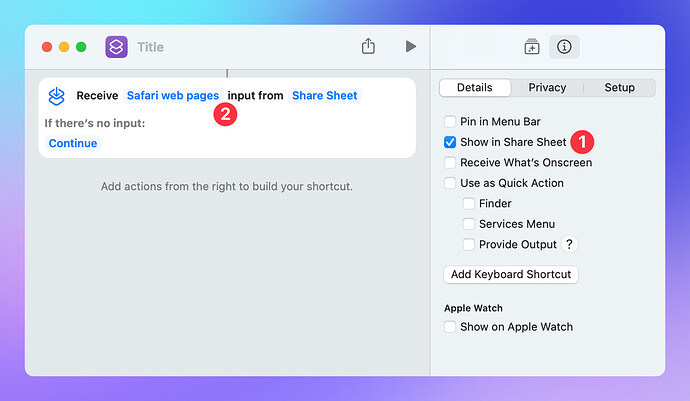The height and width of the screenshot is (401, 690).
Task: Click the Title field to rename shortcut
Action: [150, 47]
